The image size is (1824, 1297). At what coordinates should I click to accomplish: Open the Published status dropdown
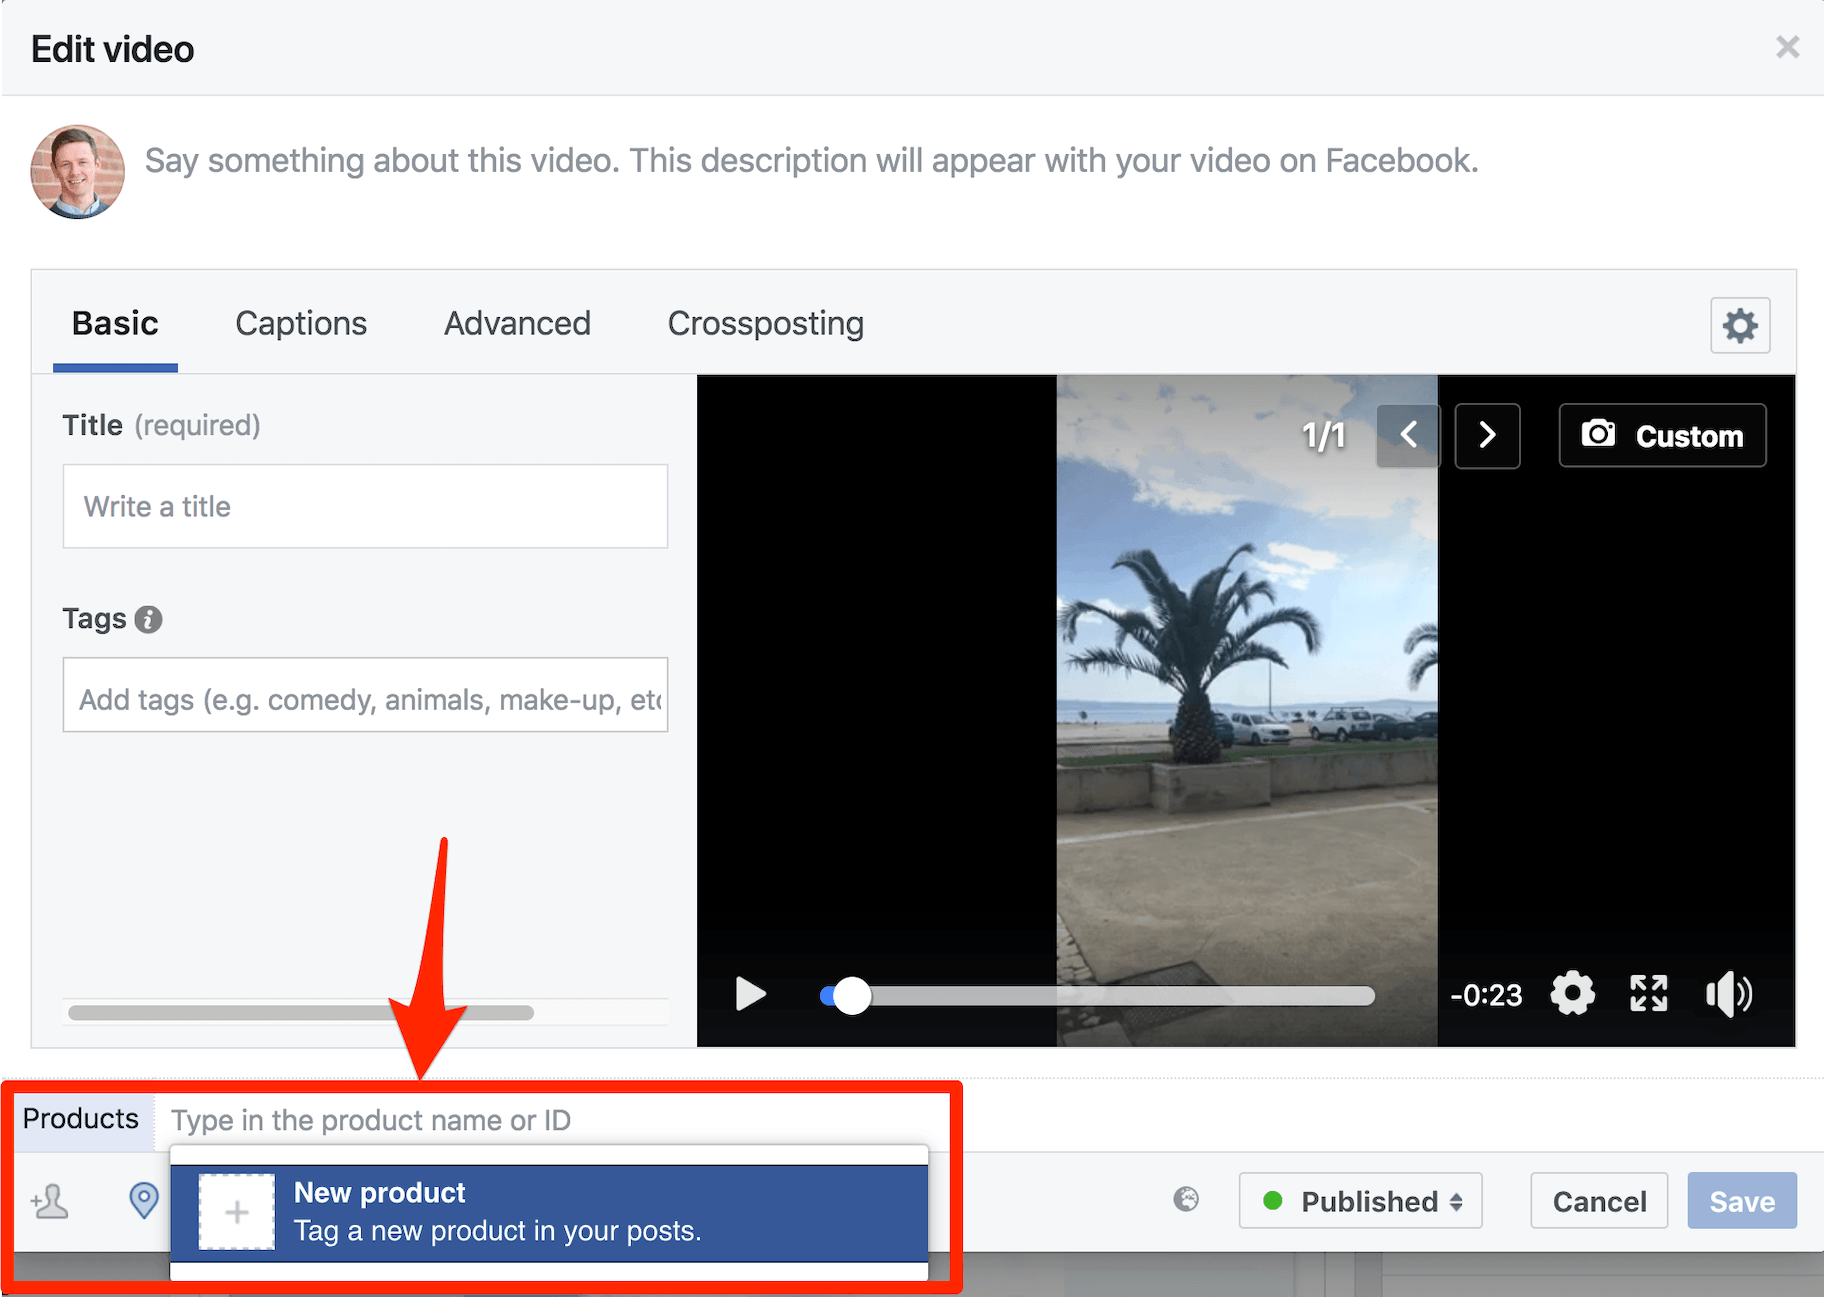[1360, 1201]
